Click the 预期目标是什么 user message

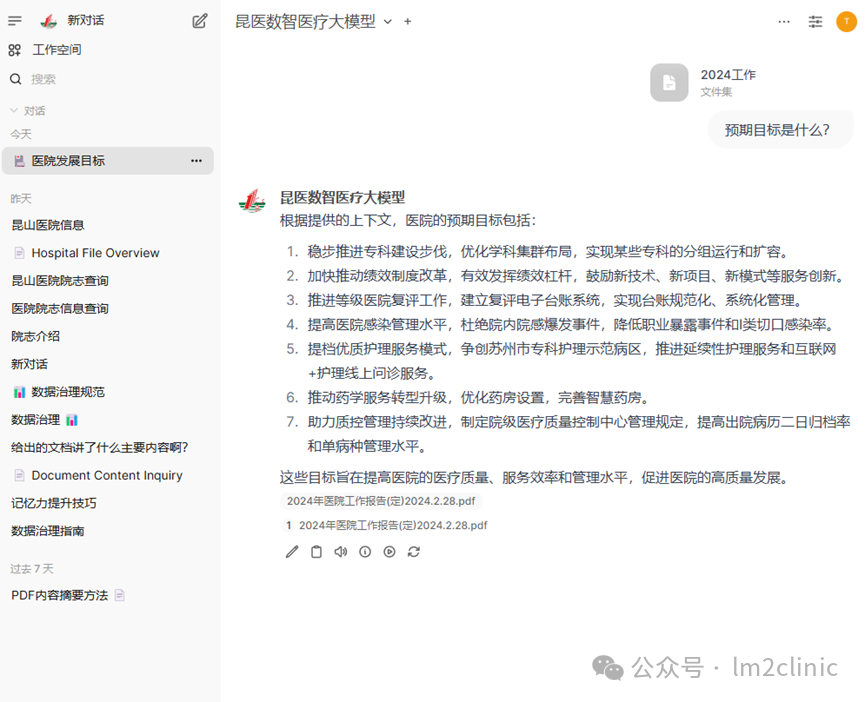click(x=777, y=130)
